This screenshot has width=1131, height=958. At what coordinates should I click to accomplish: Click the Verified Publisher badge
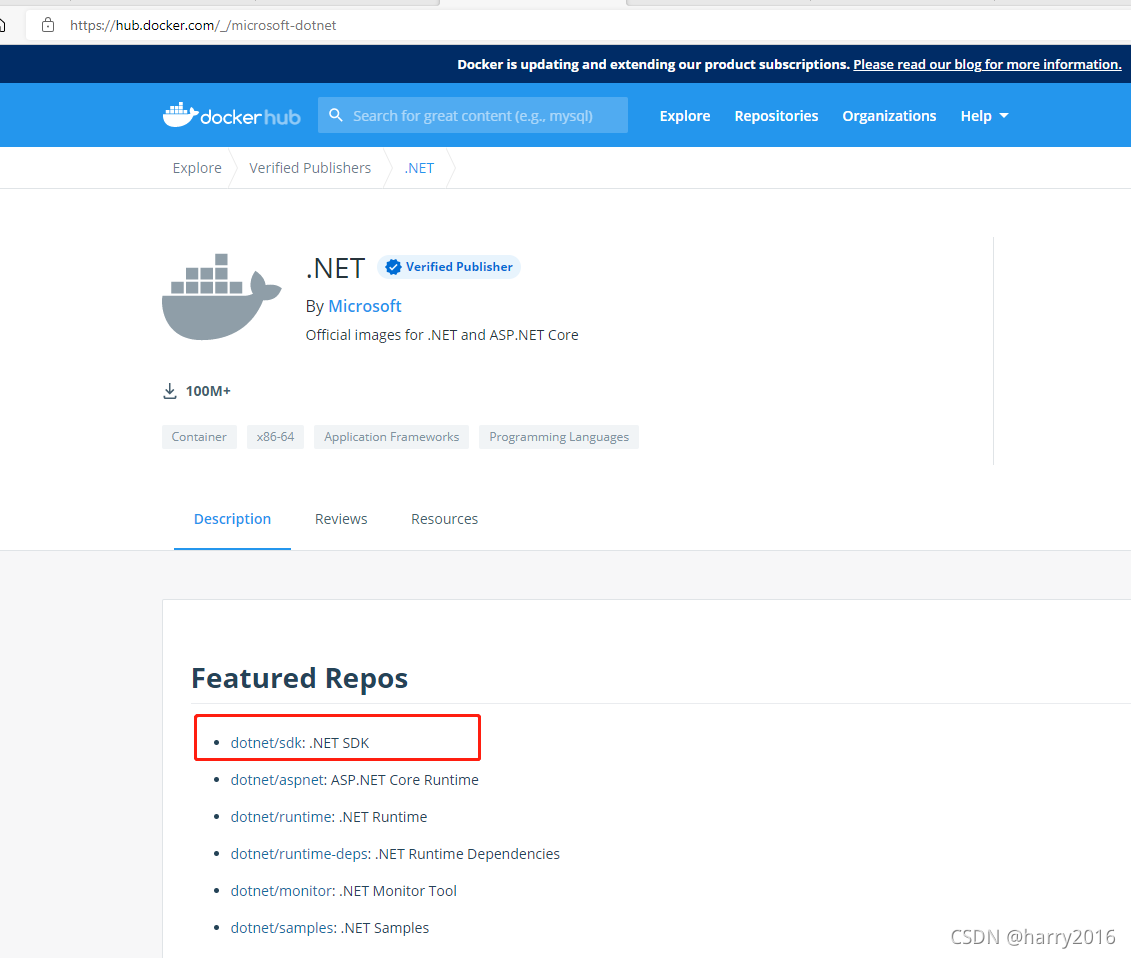[x=449, y=267]
